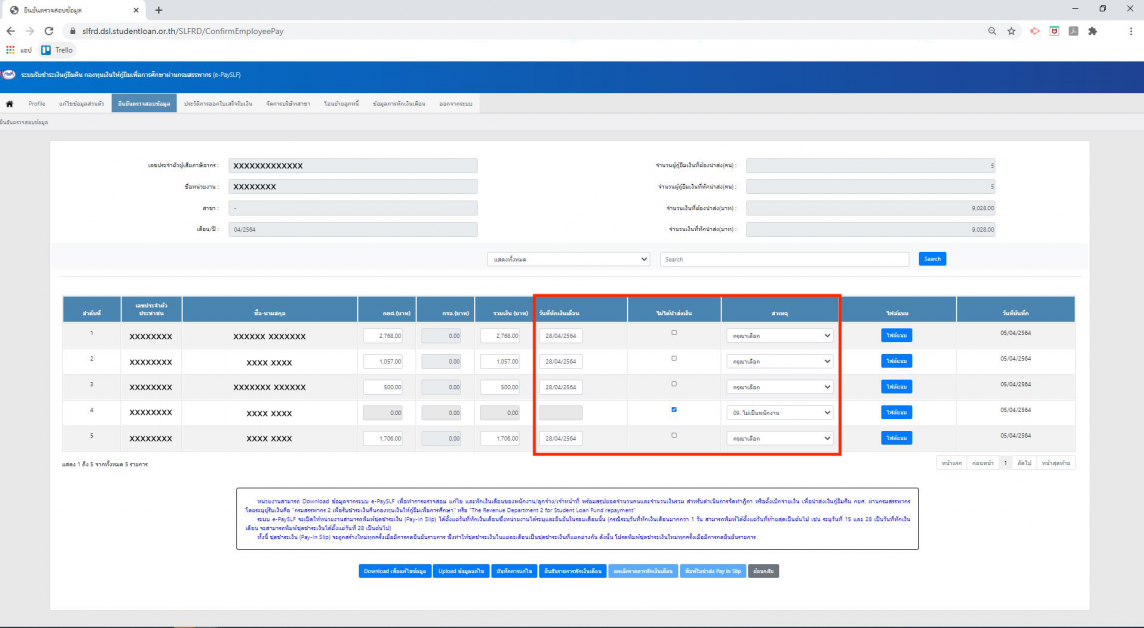
Task: Click the next page pagination button
Action: (x=1024, y=463)
